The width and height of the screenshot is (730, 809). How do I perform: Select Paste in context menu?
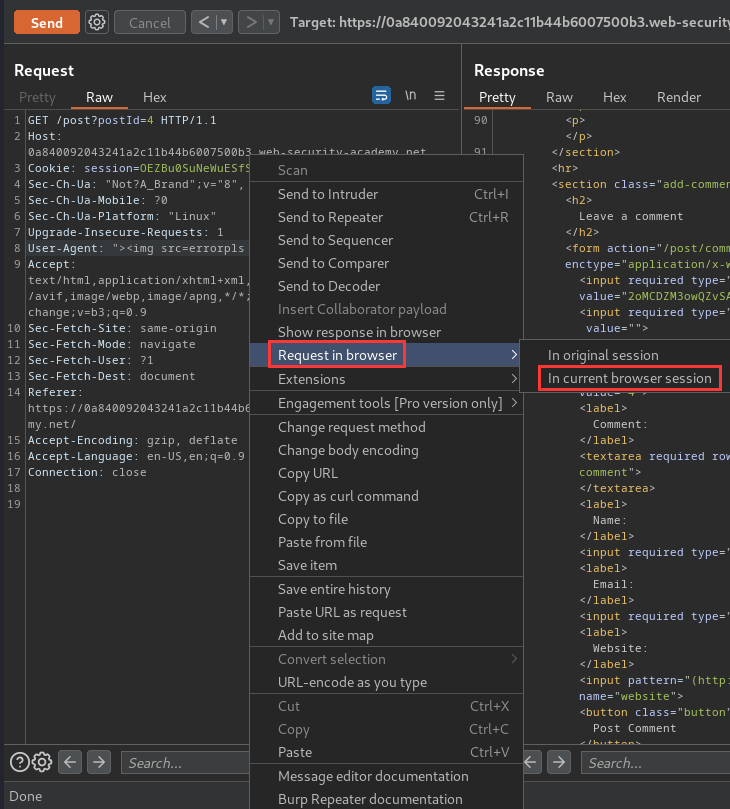click(x=386, y=752)
